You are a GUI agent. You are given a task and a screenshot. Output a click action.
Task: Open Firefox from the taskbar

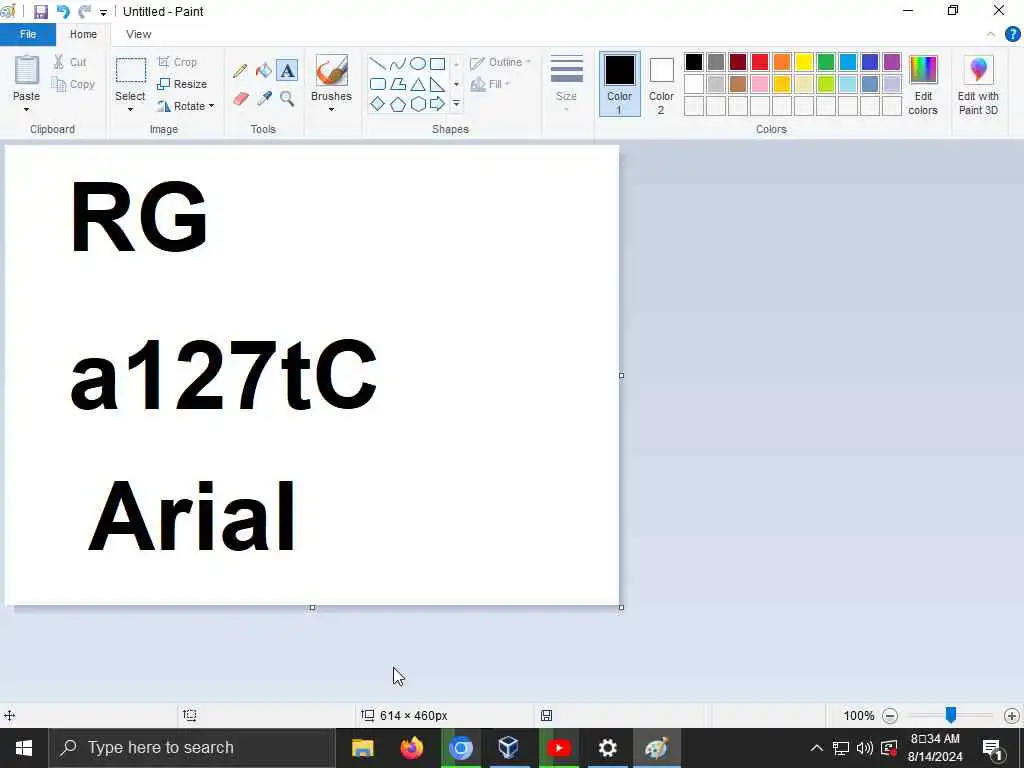click(411, 748)
